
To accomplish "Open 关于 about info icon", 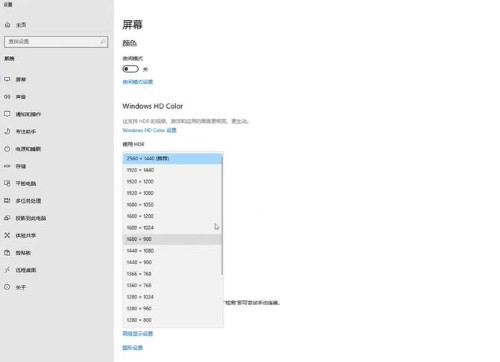I will tap(7, 287).
